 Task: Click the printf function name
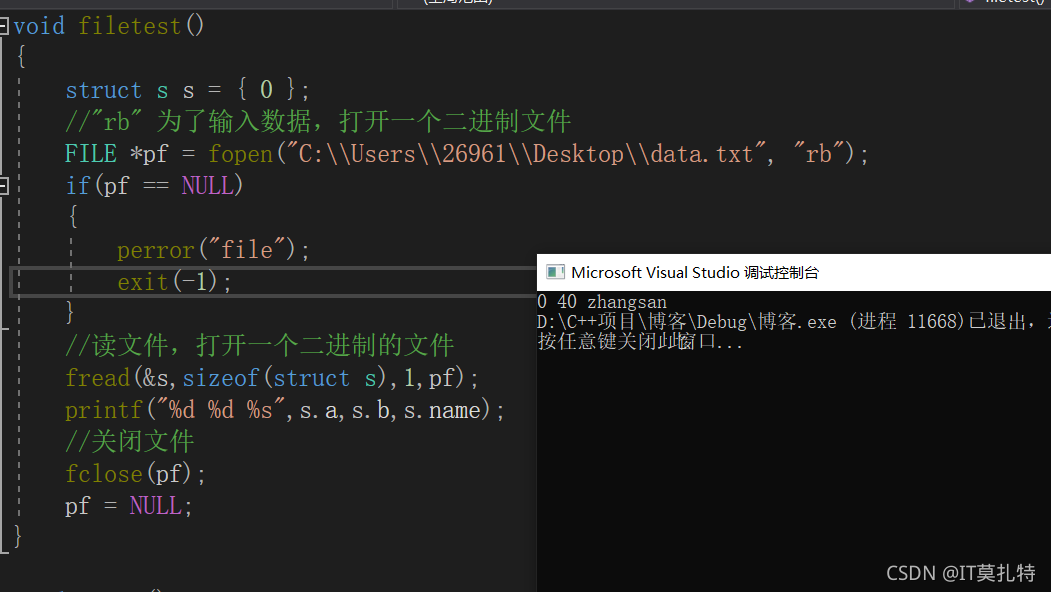pyautogui.click(x=104, y=410)
